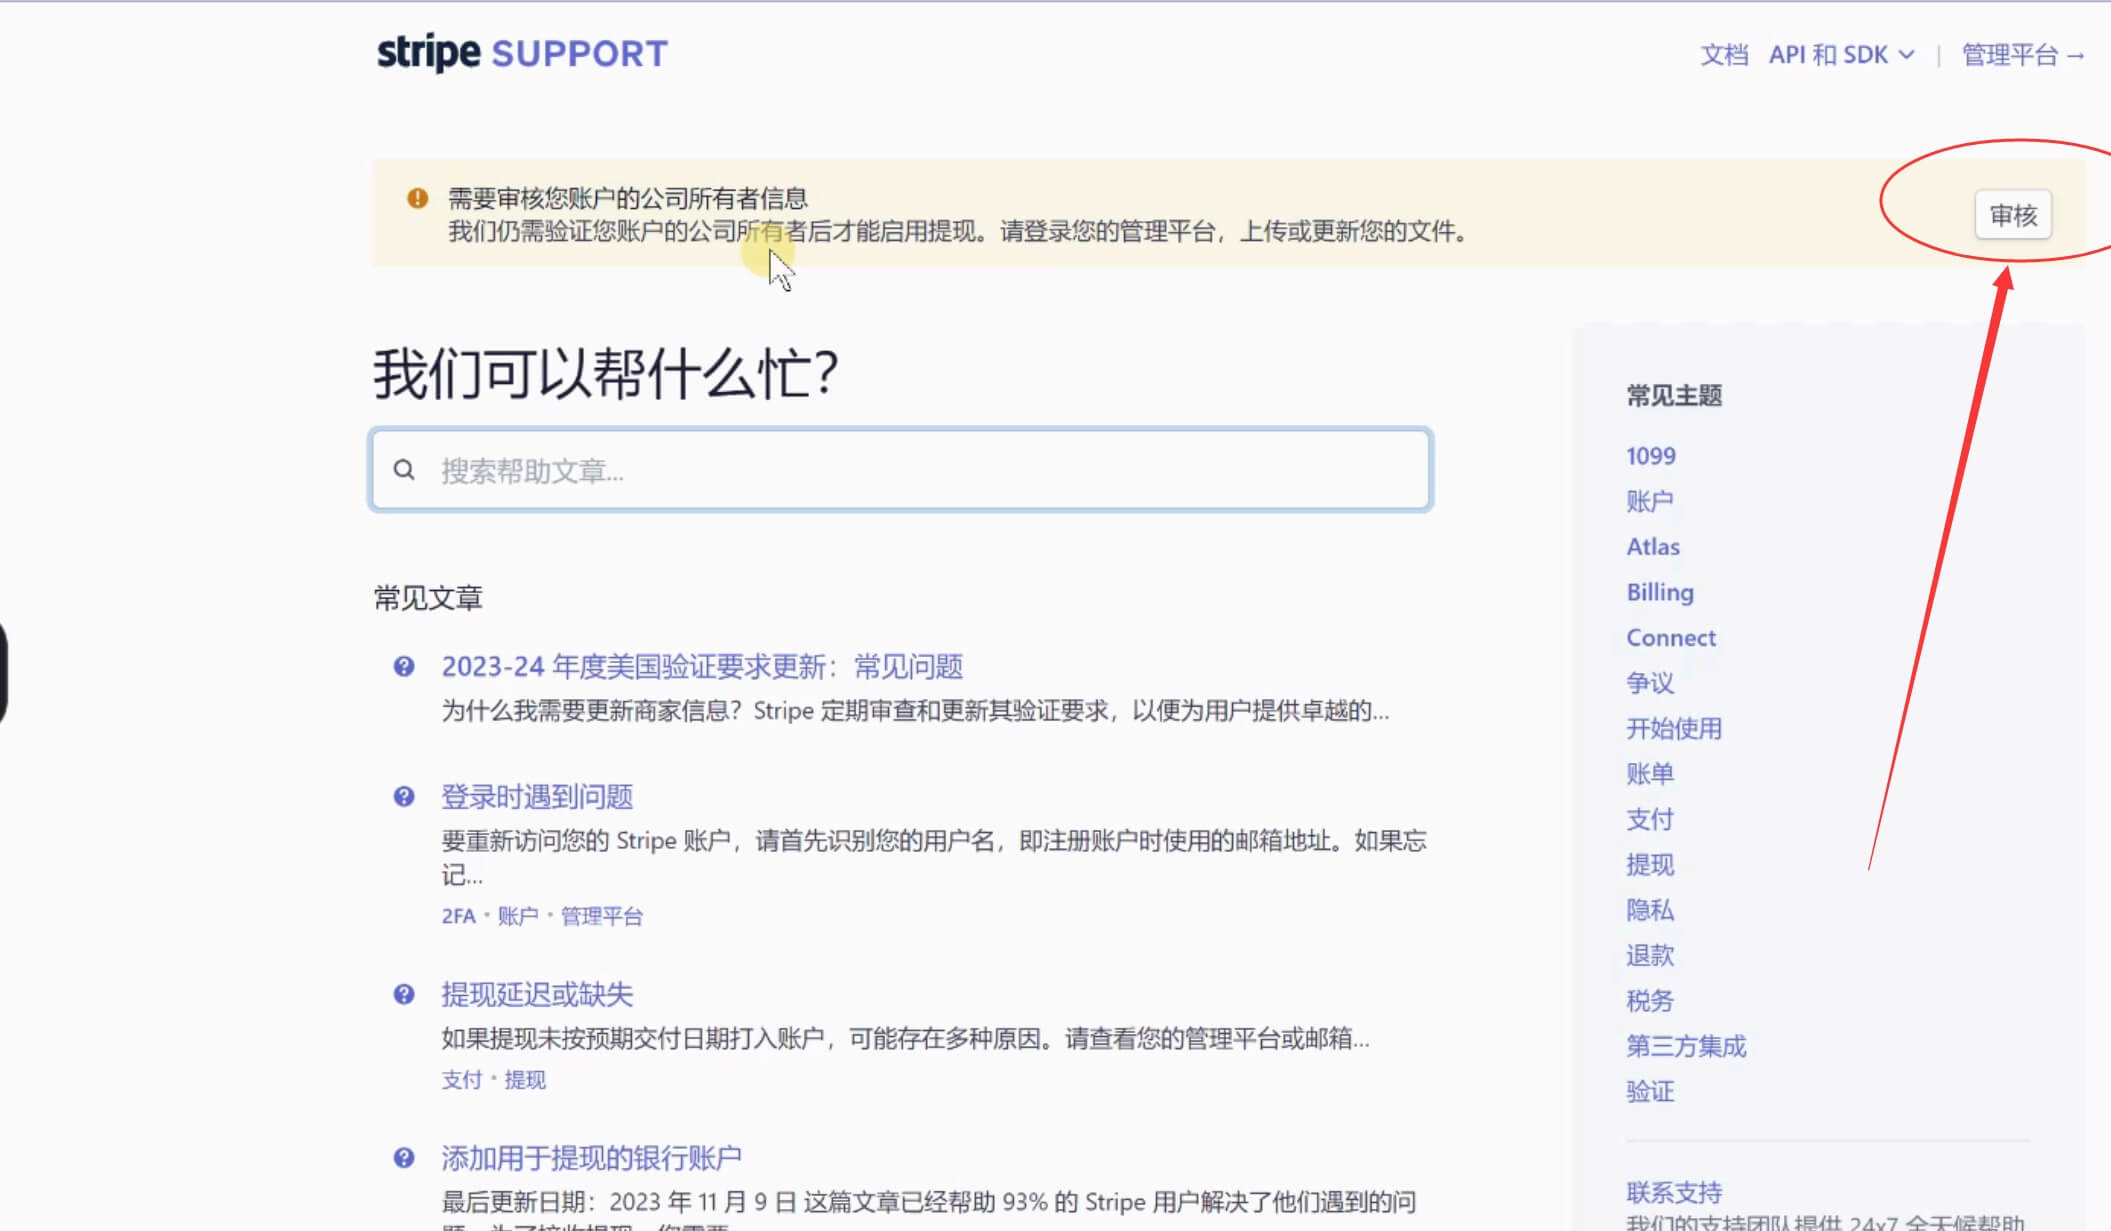This screenshot has width=2111, height=1231.
Task: Open the 管理平台 link in header
Action: (2023, 55)
